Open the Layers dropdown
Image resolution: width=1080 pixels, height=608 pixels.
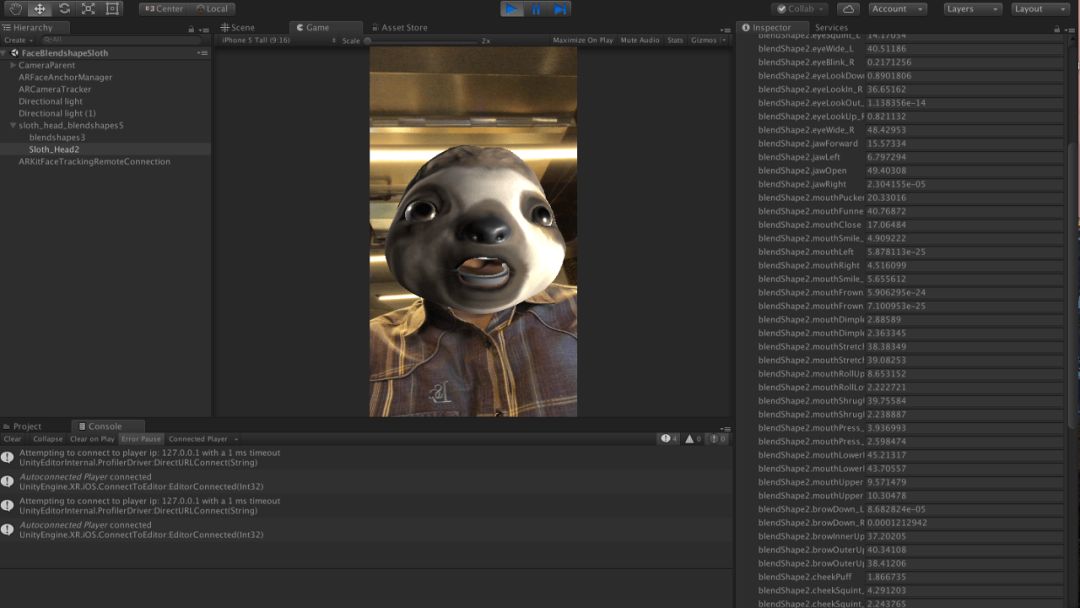coord(972,9)
